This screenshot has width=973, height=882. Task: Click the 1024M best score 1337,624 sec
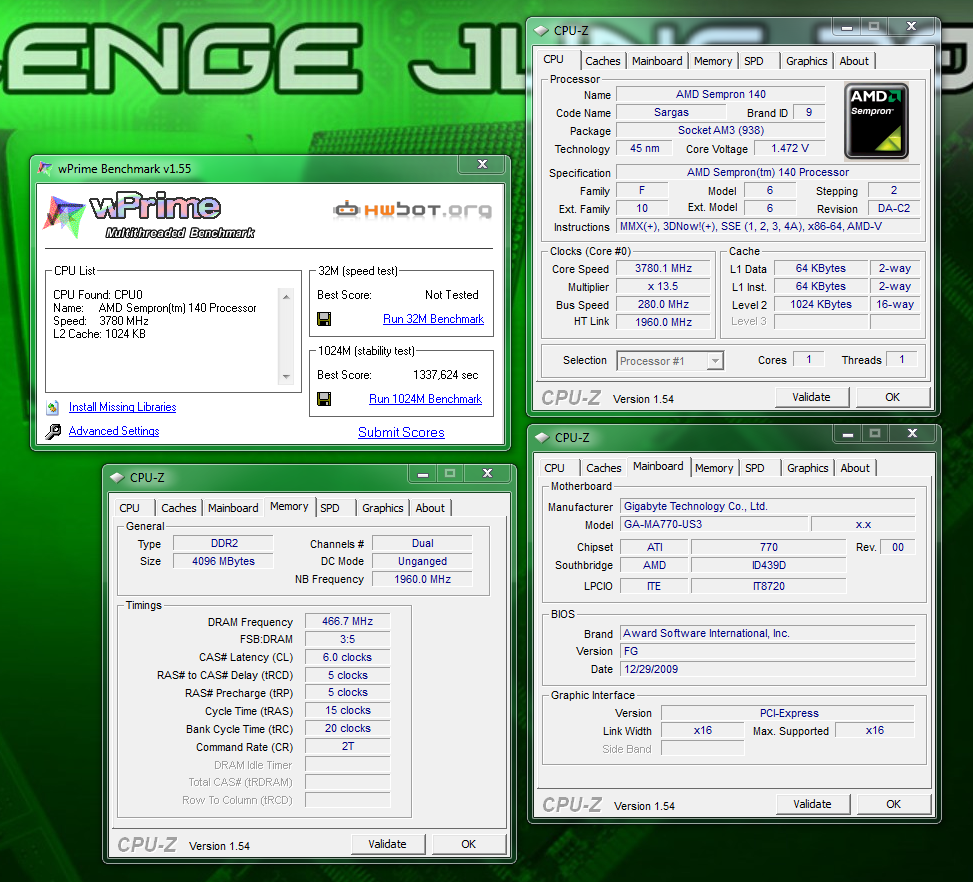click(x=446, y=375)
